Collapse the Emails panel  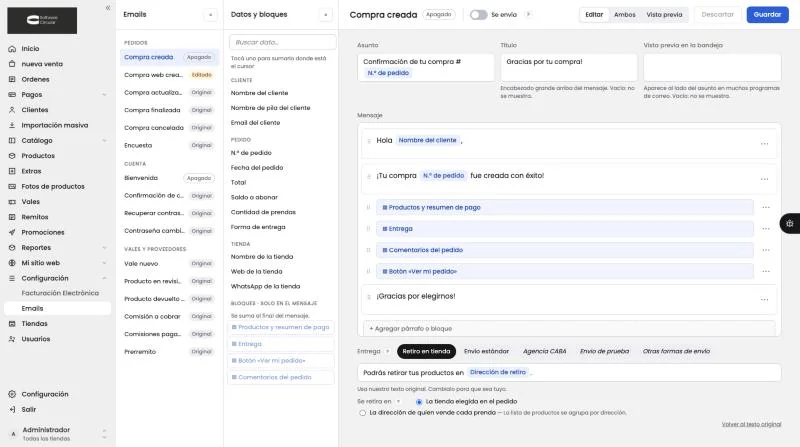click(x=211, y=15)
